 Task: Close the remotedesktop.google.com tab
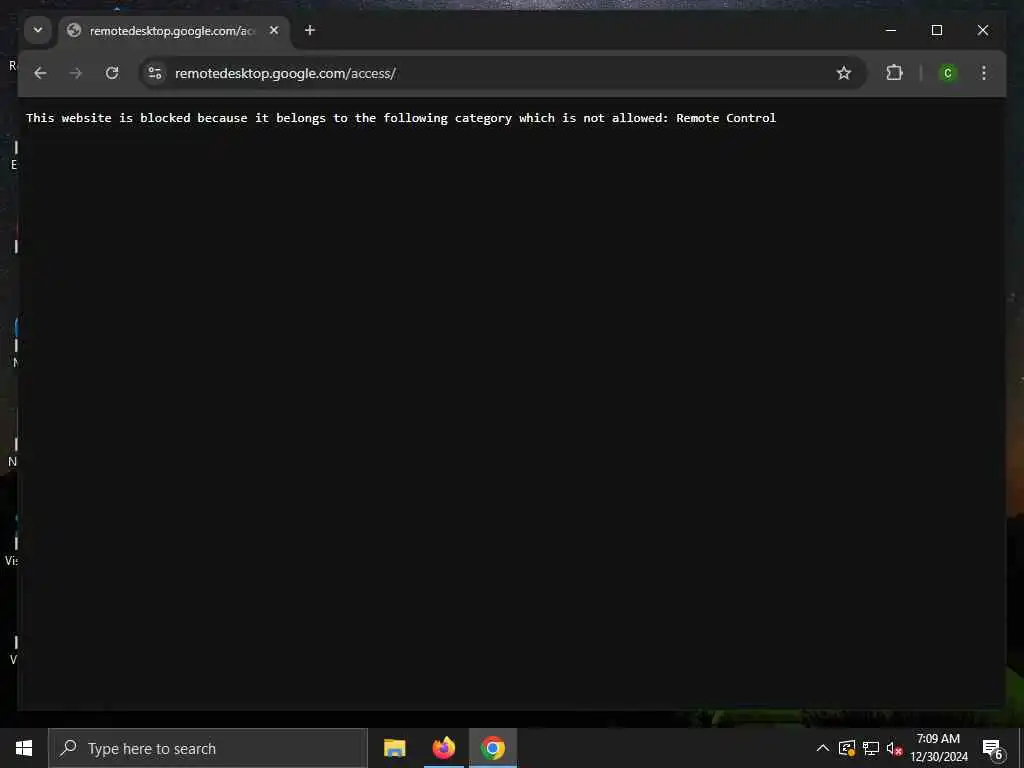(274, 30)
